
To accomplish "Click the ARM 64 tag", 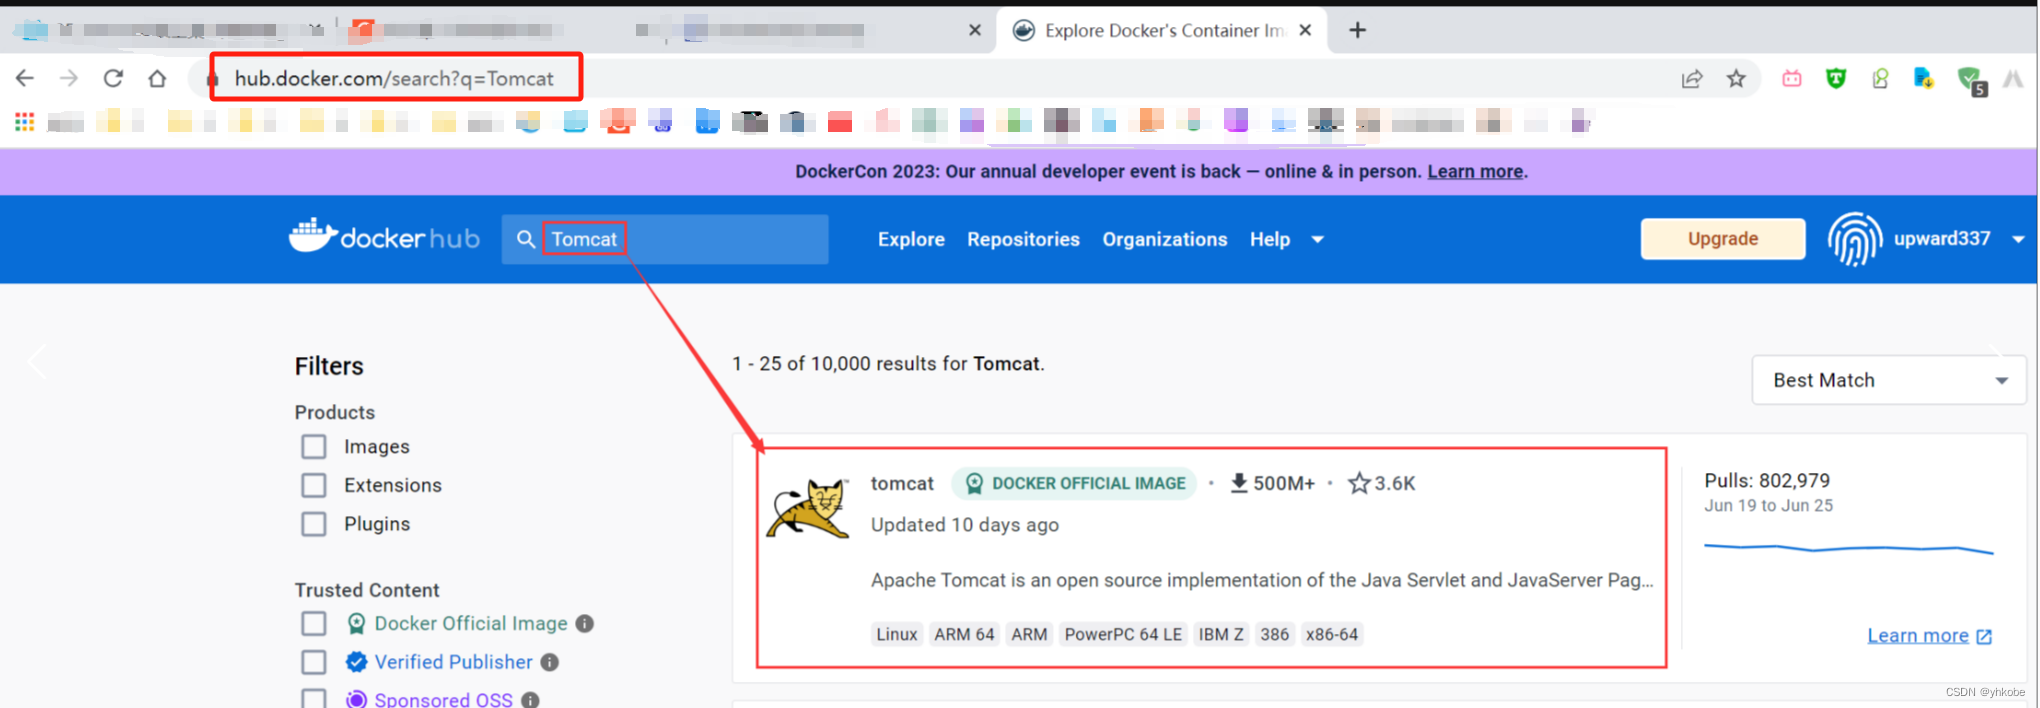I will coord(964,634).
